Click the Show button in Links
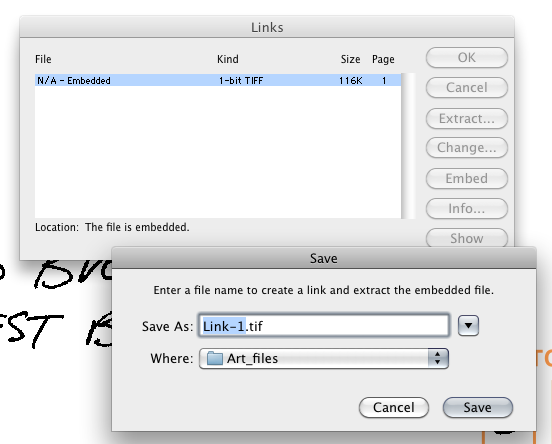The height and width of the screenshot is (444, 552). 467,238
